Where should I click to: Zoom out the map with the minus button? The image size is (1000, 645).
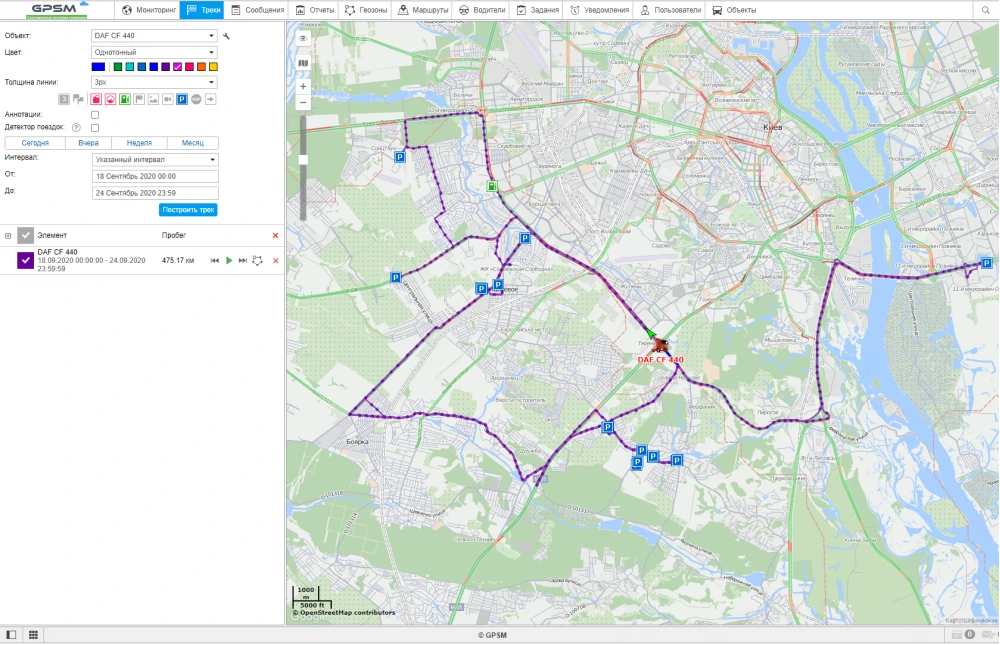(303, 102)
